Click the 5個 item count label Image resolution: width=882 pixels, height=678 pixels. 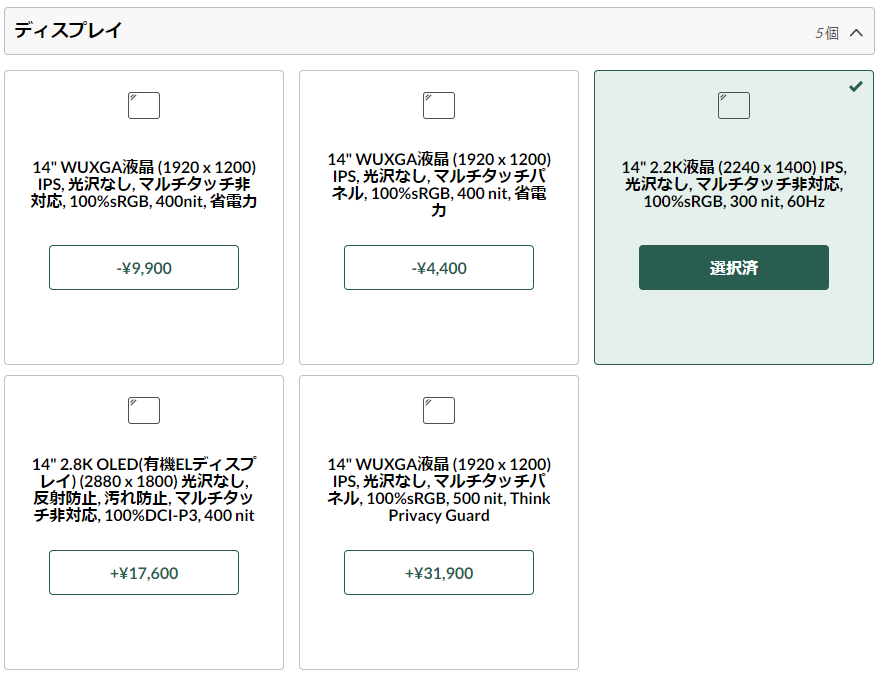click(827, 33)
